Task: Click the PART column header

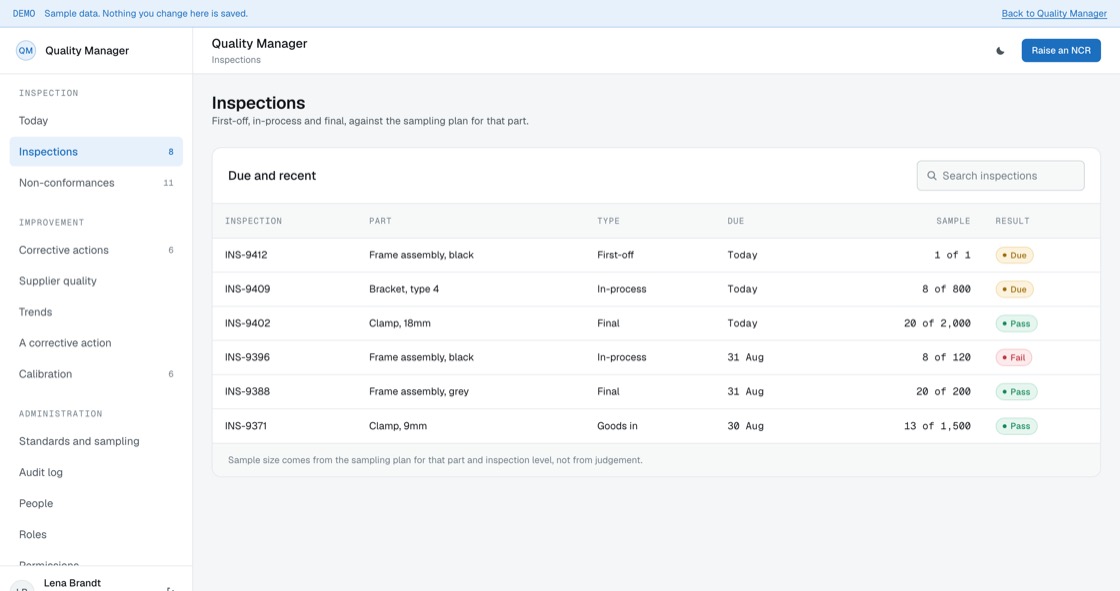Action: tap(380, 221)
